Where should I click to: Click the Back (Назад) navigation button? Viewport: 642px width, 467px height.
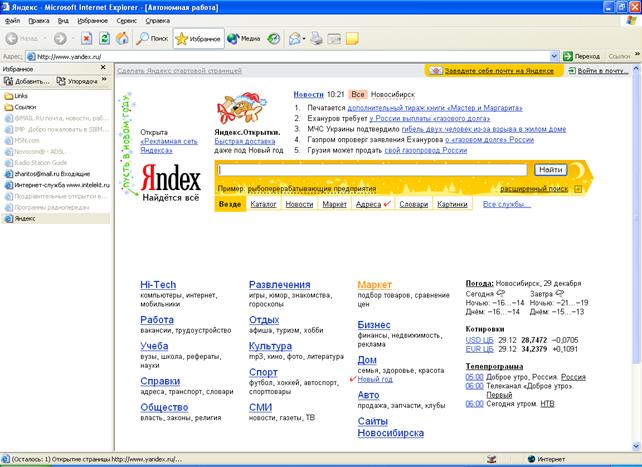24,39
